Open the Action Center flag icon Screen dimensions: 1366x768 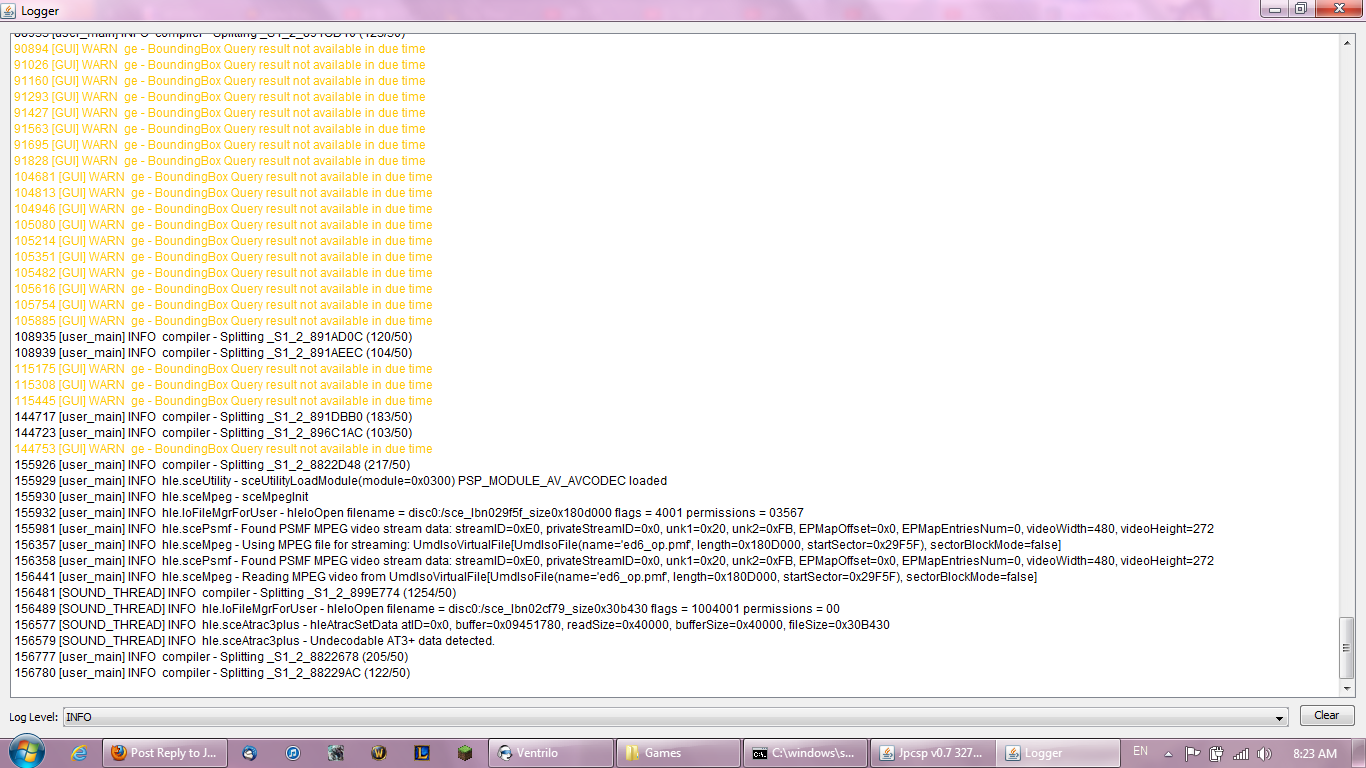tap(1192, 753)
